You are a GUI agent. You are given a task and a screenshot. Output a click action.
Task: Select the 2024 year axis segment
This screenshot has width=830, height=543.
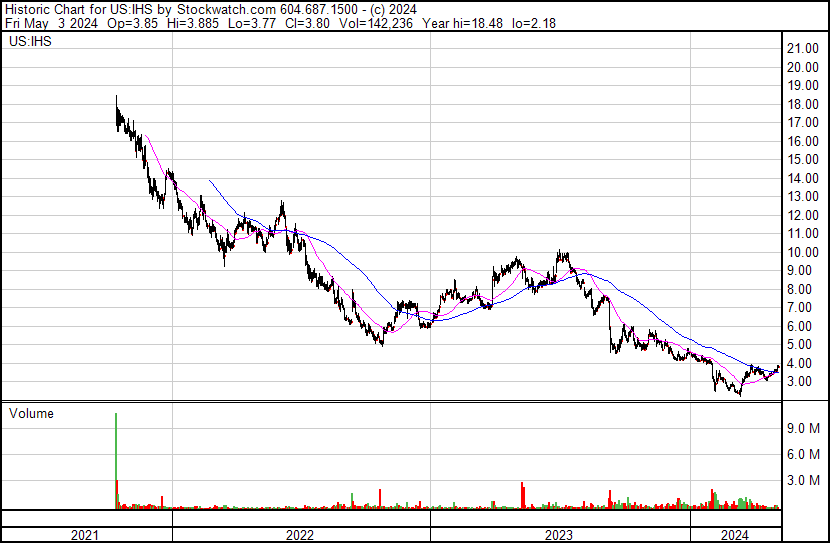click(736, 535)
